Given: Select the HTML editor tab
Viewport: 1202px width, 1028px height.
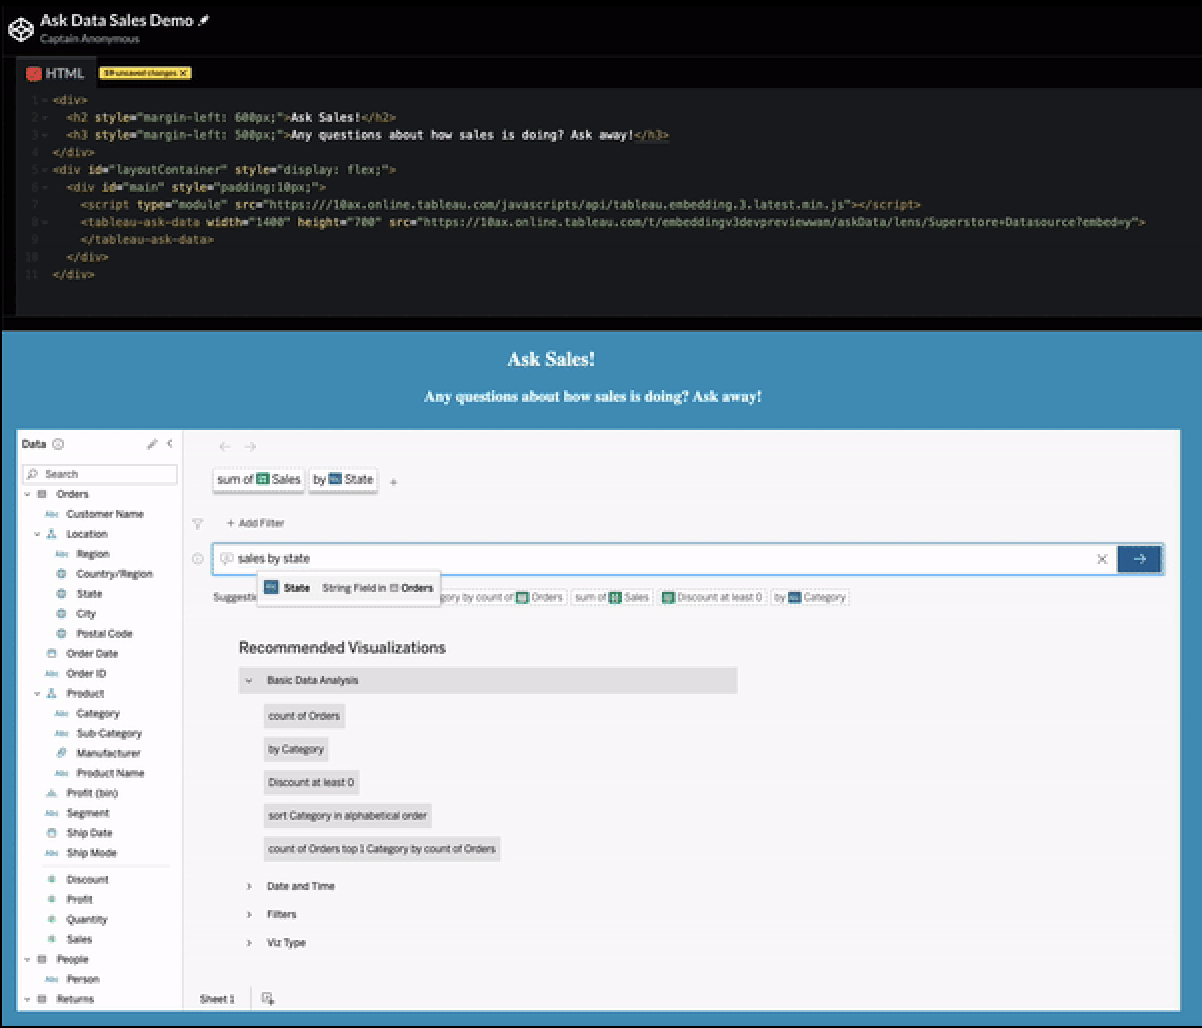Looking at the screenshot, I should pos(56,73).
